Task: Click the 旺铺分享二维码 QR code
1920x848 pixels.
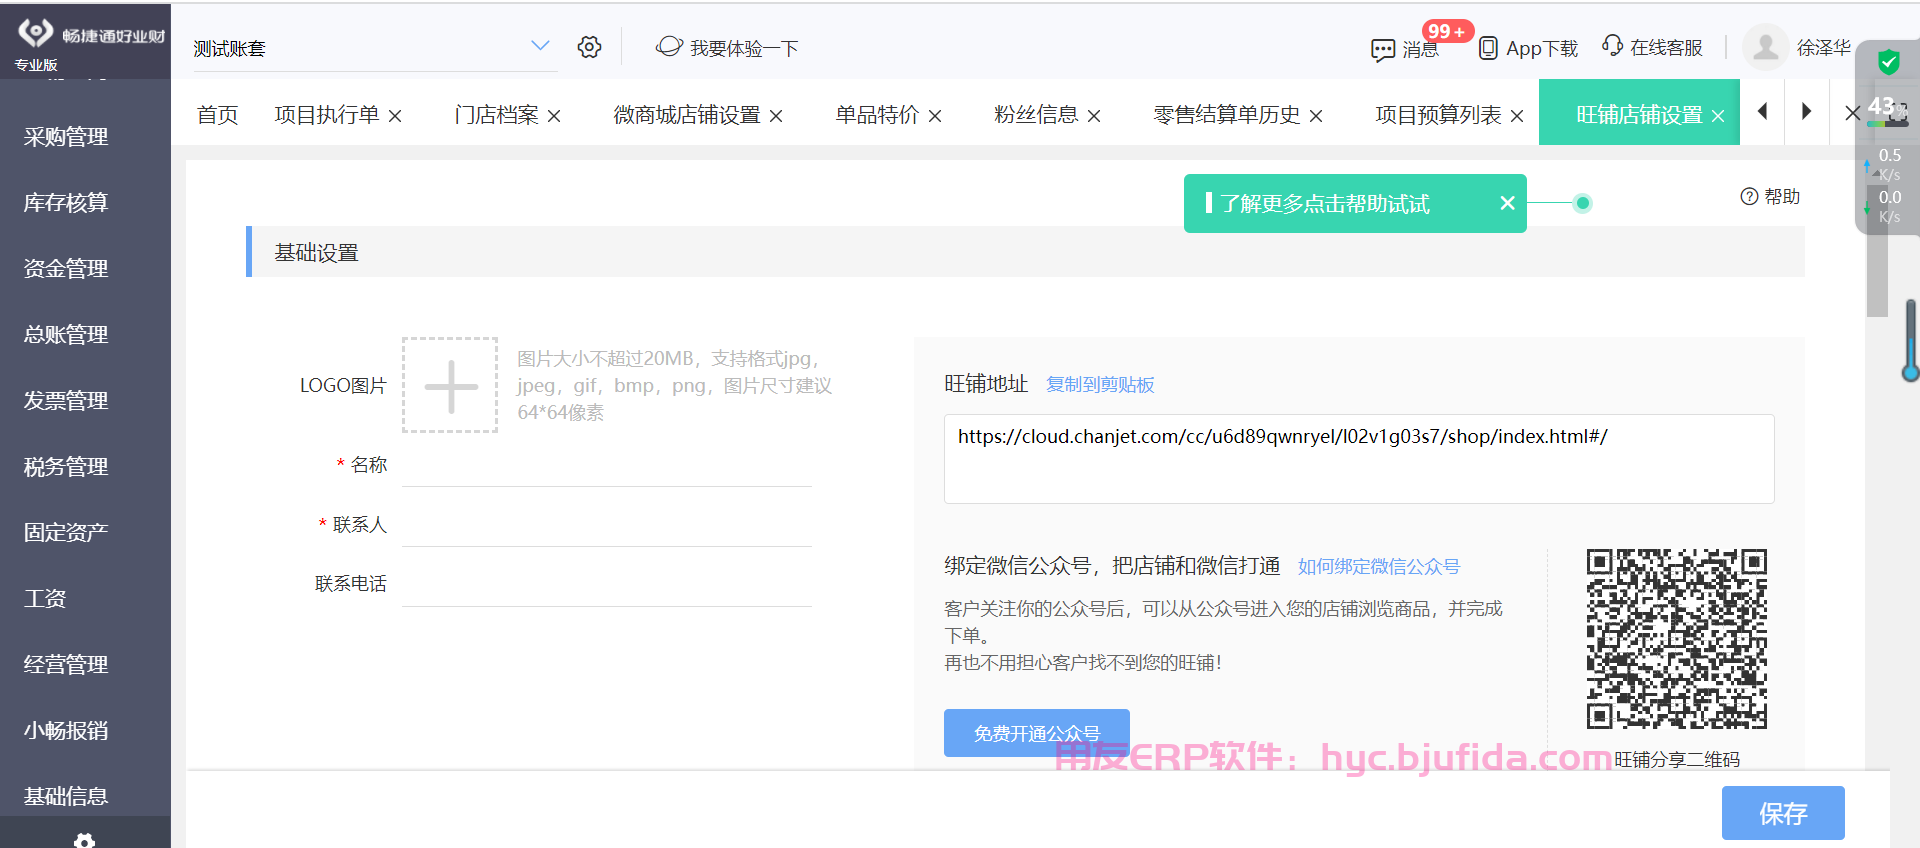Action: (x=1677, y=639)
